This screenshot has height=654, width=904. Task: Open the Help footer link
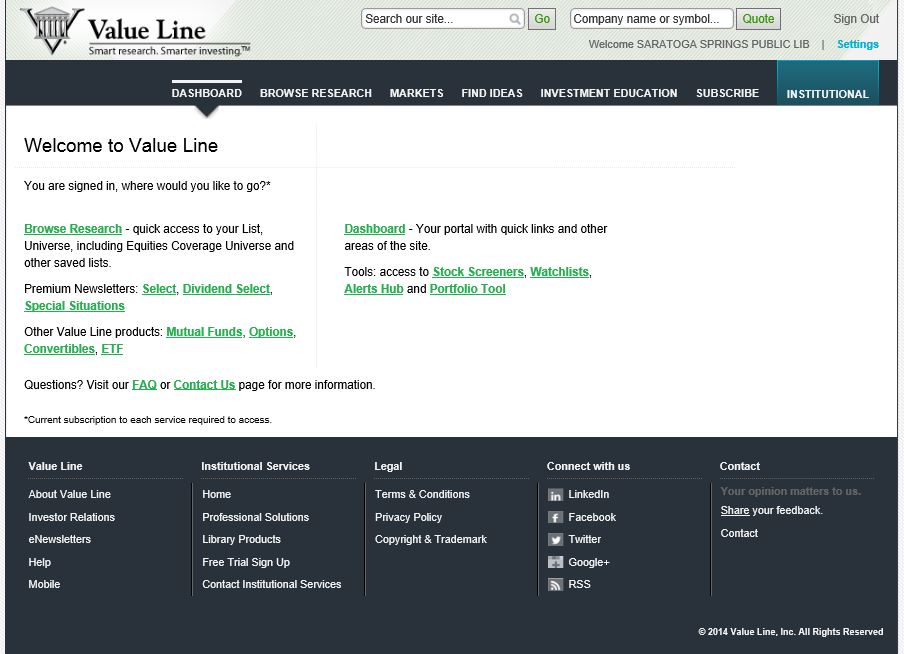[x=39, y=562]
